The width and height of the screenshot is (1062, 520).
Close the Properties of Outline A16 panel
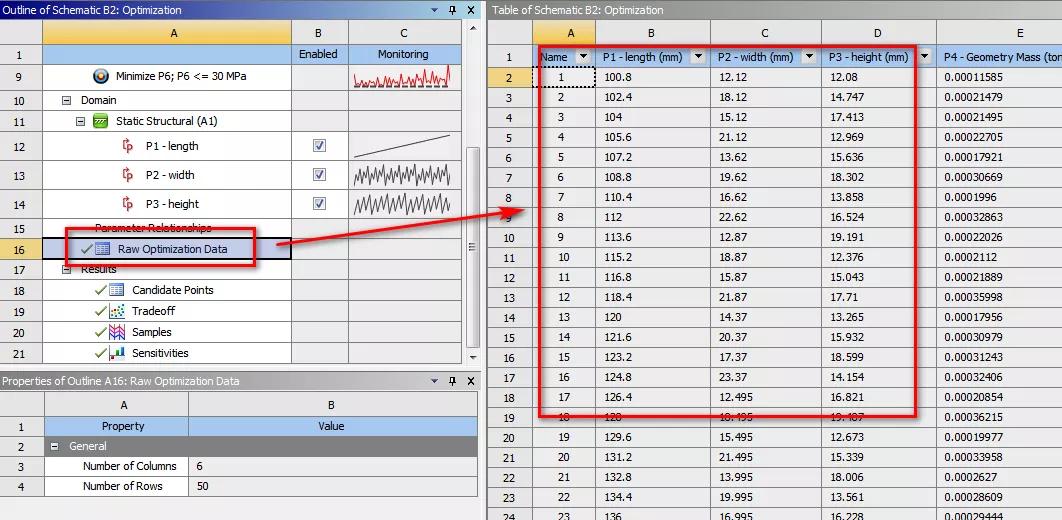[471, 381]
